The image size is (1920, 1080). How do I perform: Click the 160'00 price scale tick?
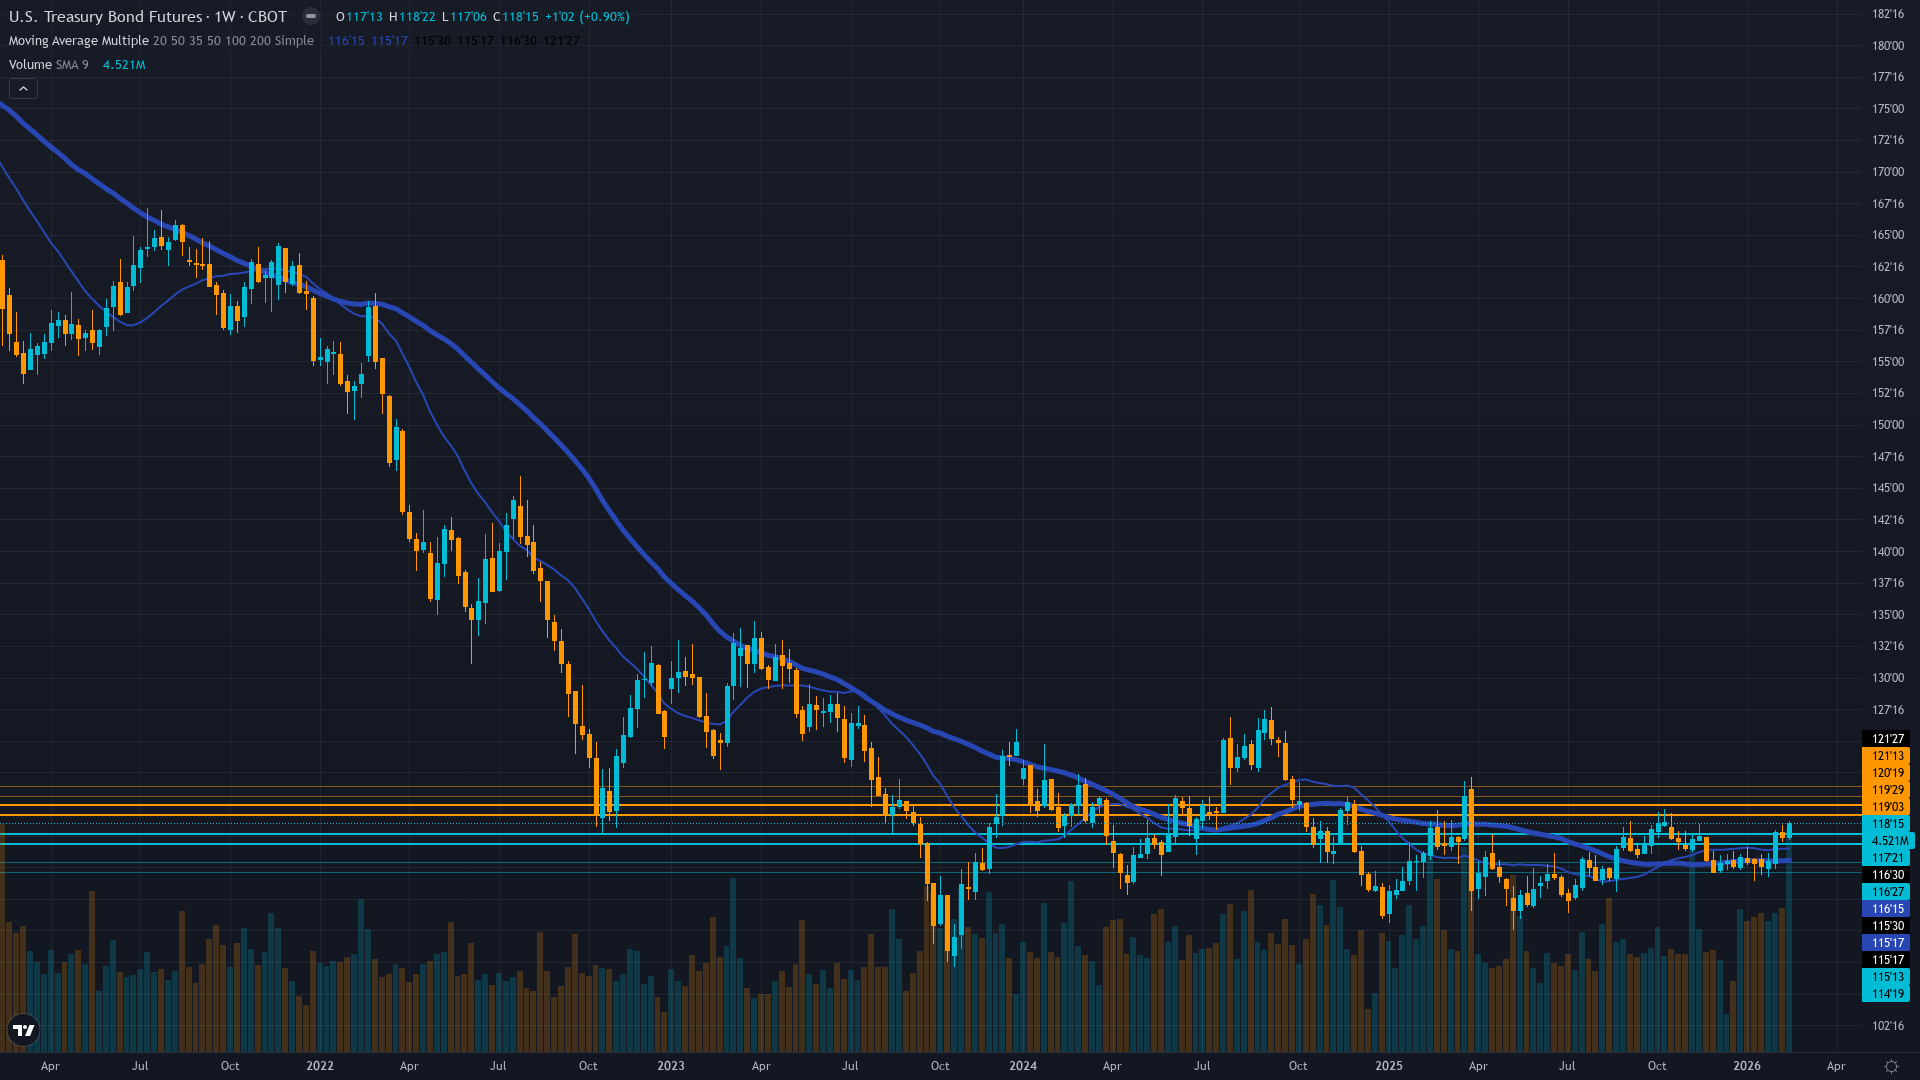pos(1888,299)
